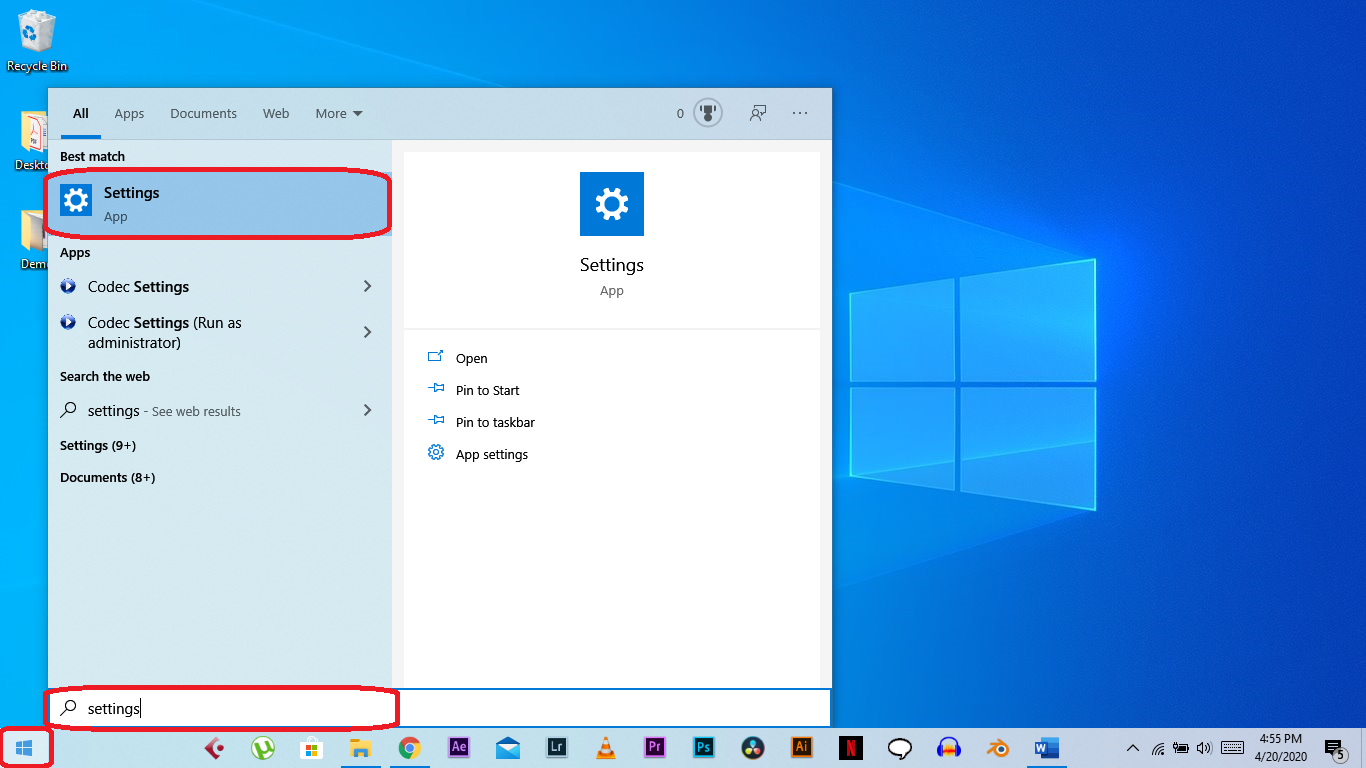The image size is (1366, 768).
Task: Show hidden system tray icons
Action: pos(1132,748)
